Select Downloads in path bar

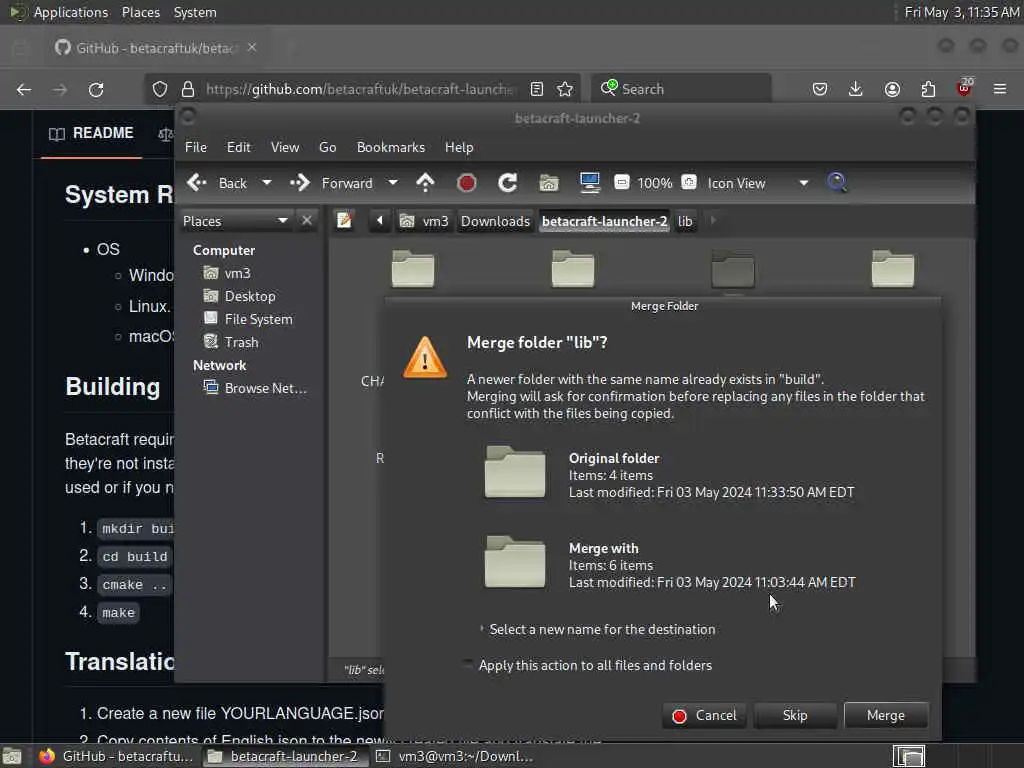click(x=495, y=221)
